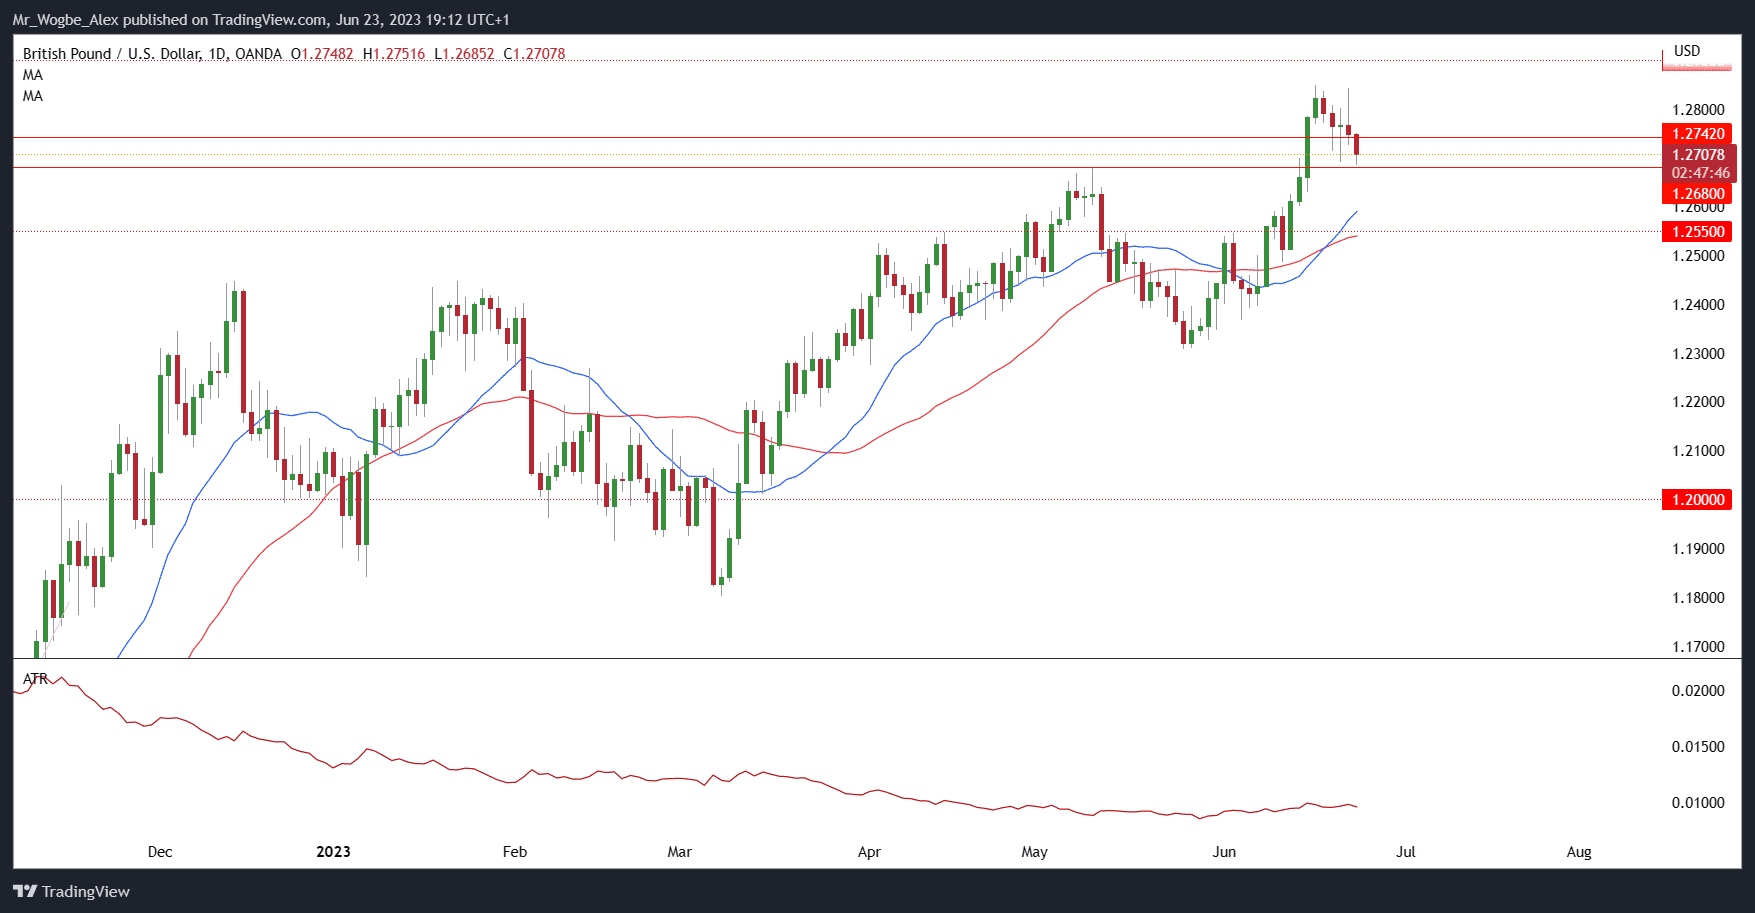Click the ATR 0.02000 axis value

pyautogui.click(x=1698, y=691)
